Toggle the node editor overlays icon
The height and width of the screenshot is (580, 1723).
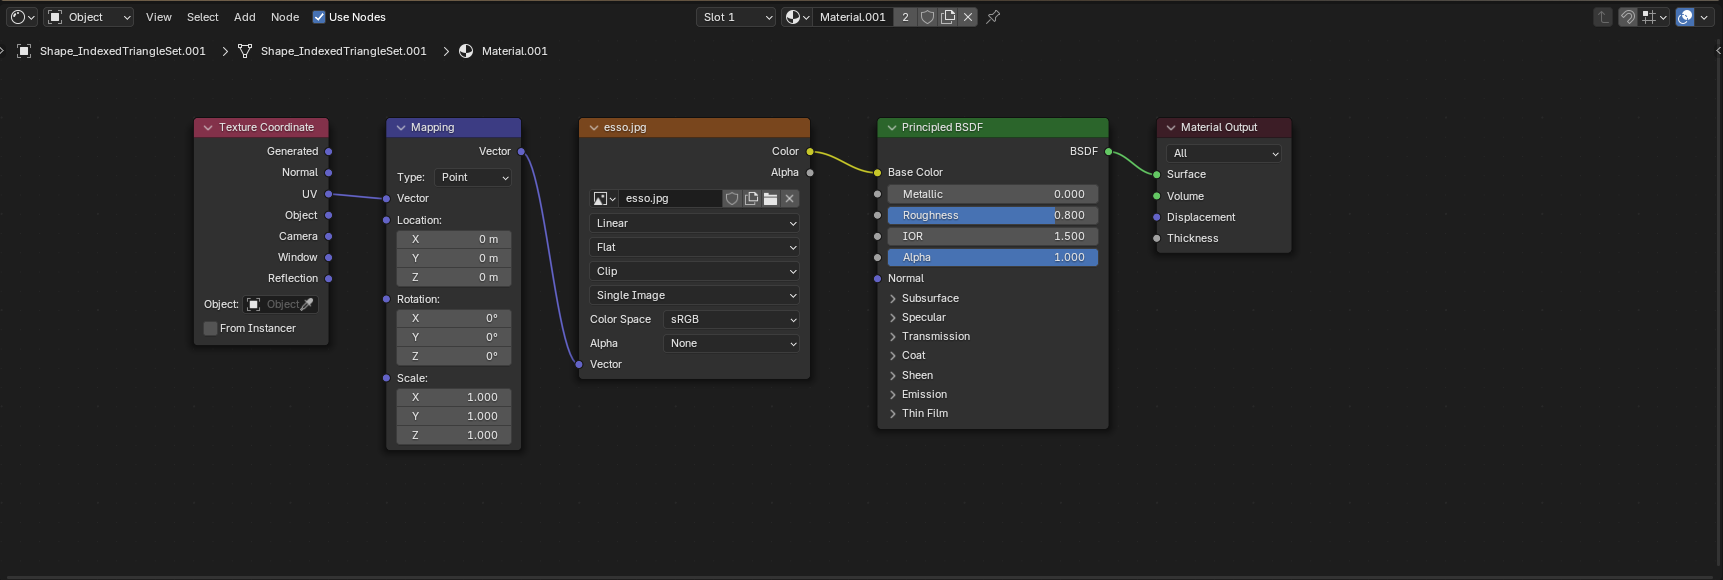(1685, 17)
